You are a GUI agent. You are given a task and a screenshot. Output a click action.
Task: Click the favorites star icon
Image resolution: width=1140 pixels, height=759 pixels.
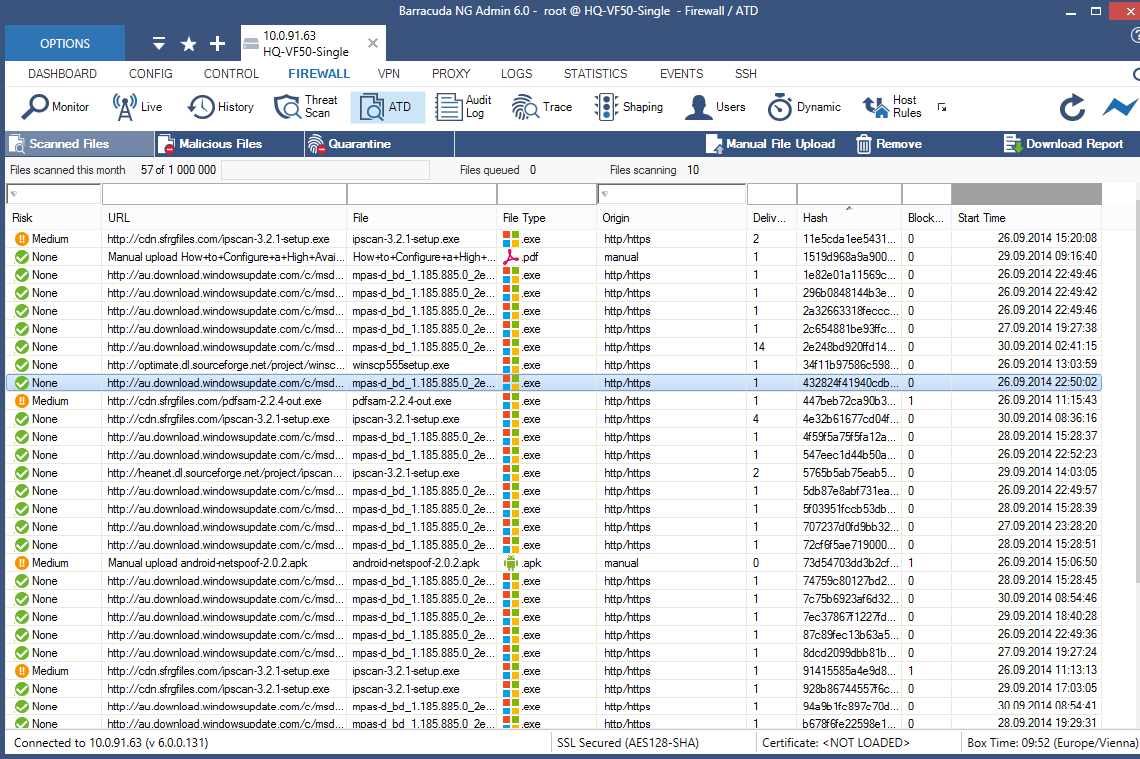coord(188,44)
